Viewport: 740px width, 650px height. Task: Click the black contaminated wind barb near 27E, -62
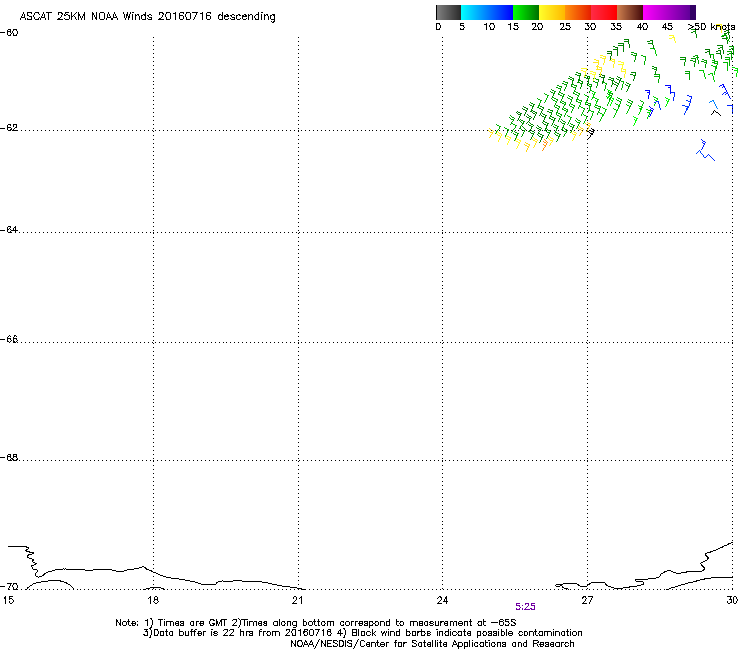click(x=590, y=134)
